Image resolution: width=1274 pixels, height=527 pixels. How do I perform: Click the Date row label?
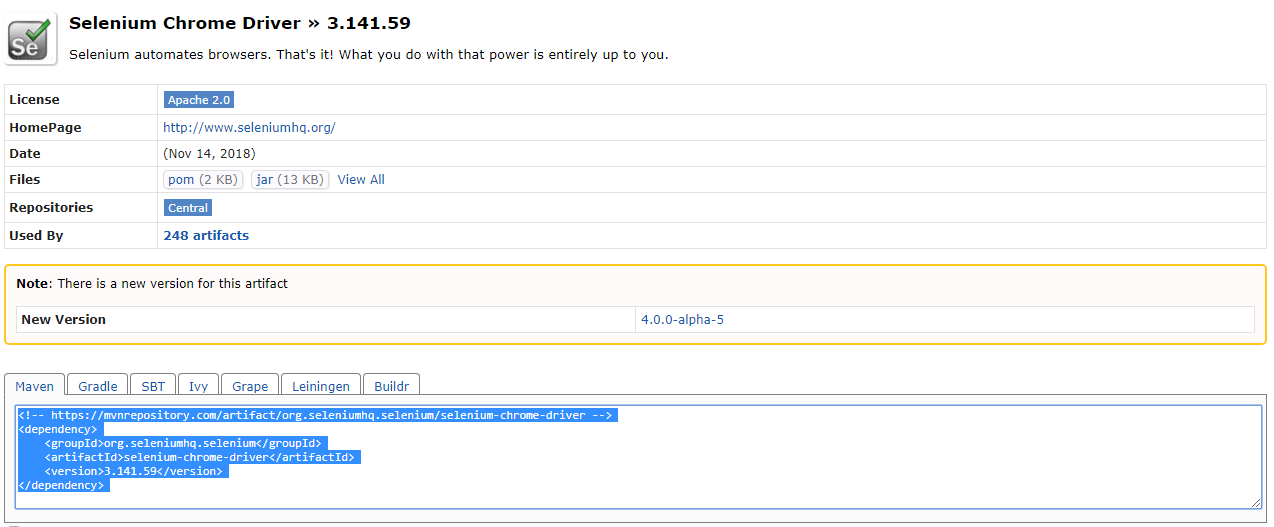[25, 154]
